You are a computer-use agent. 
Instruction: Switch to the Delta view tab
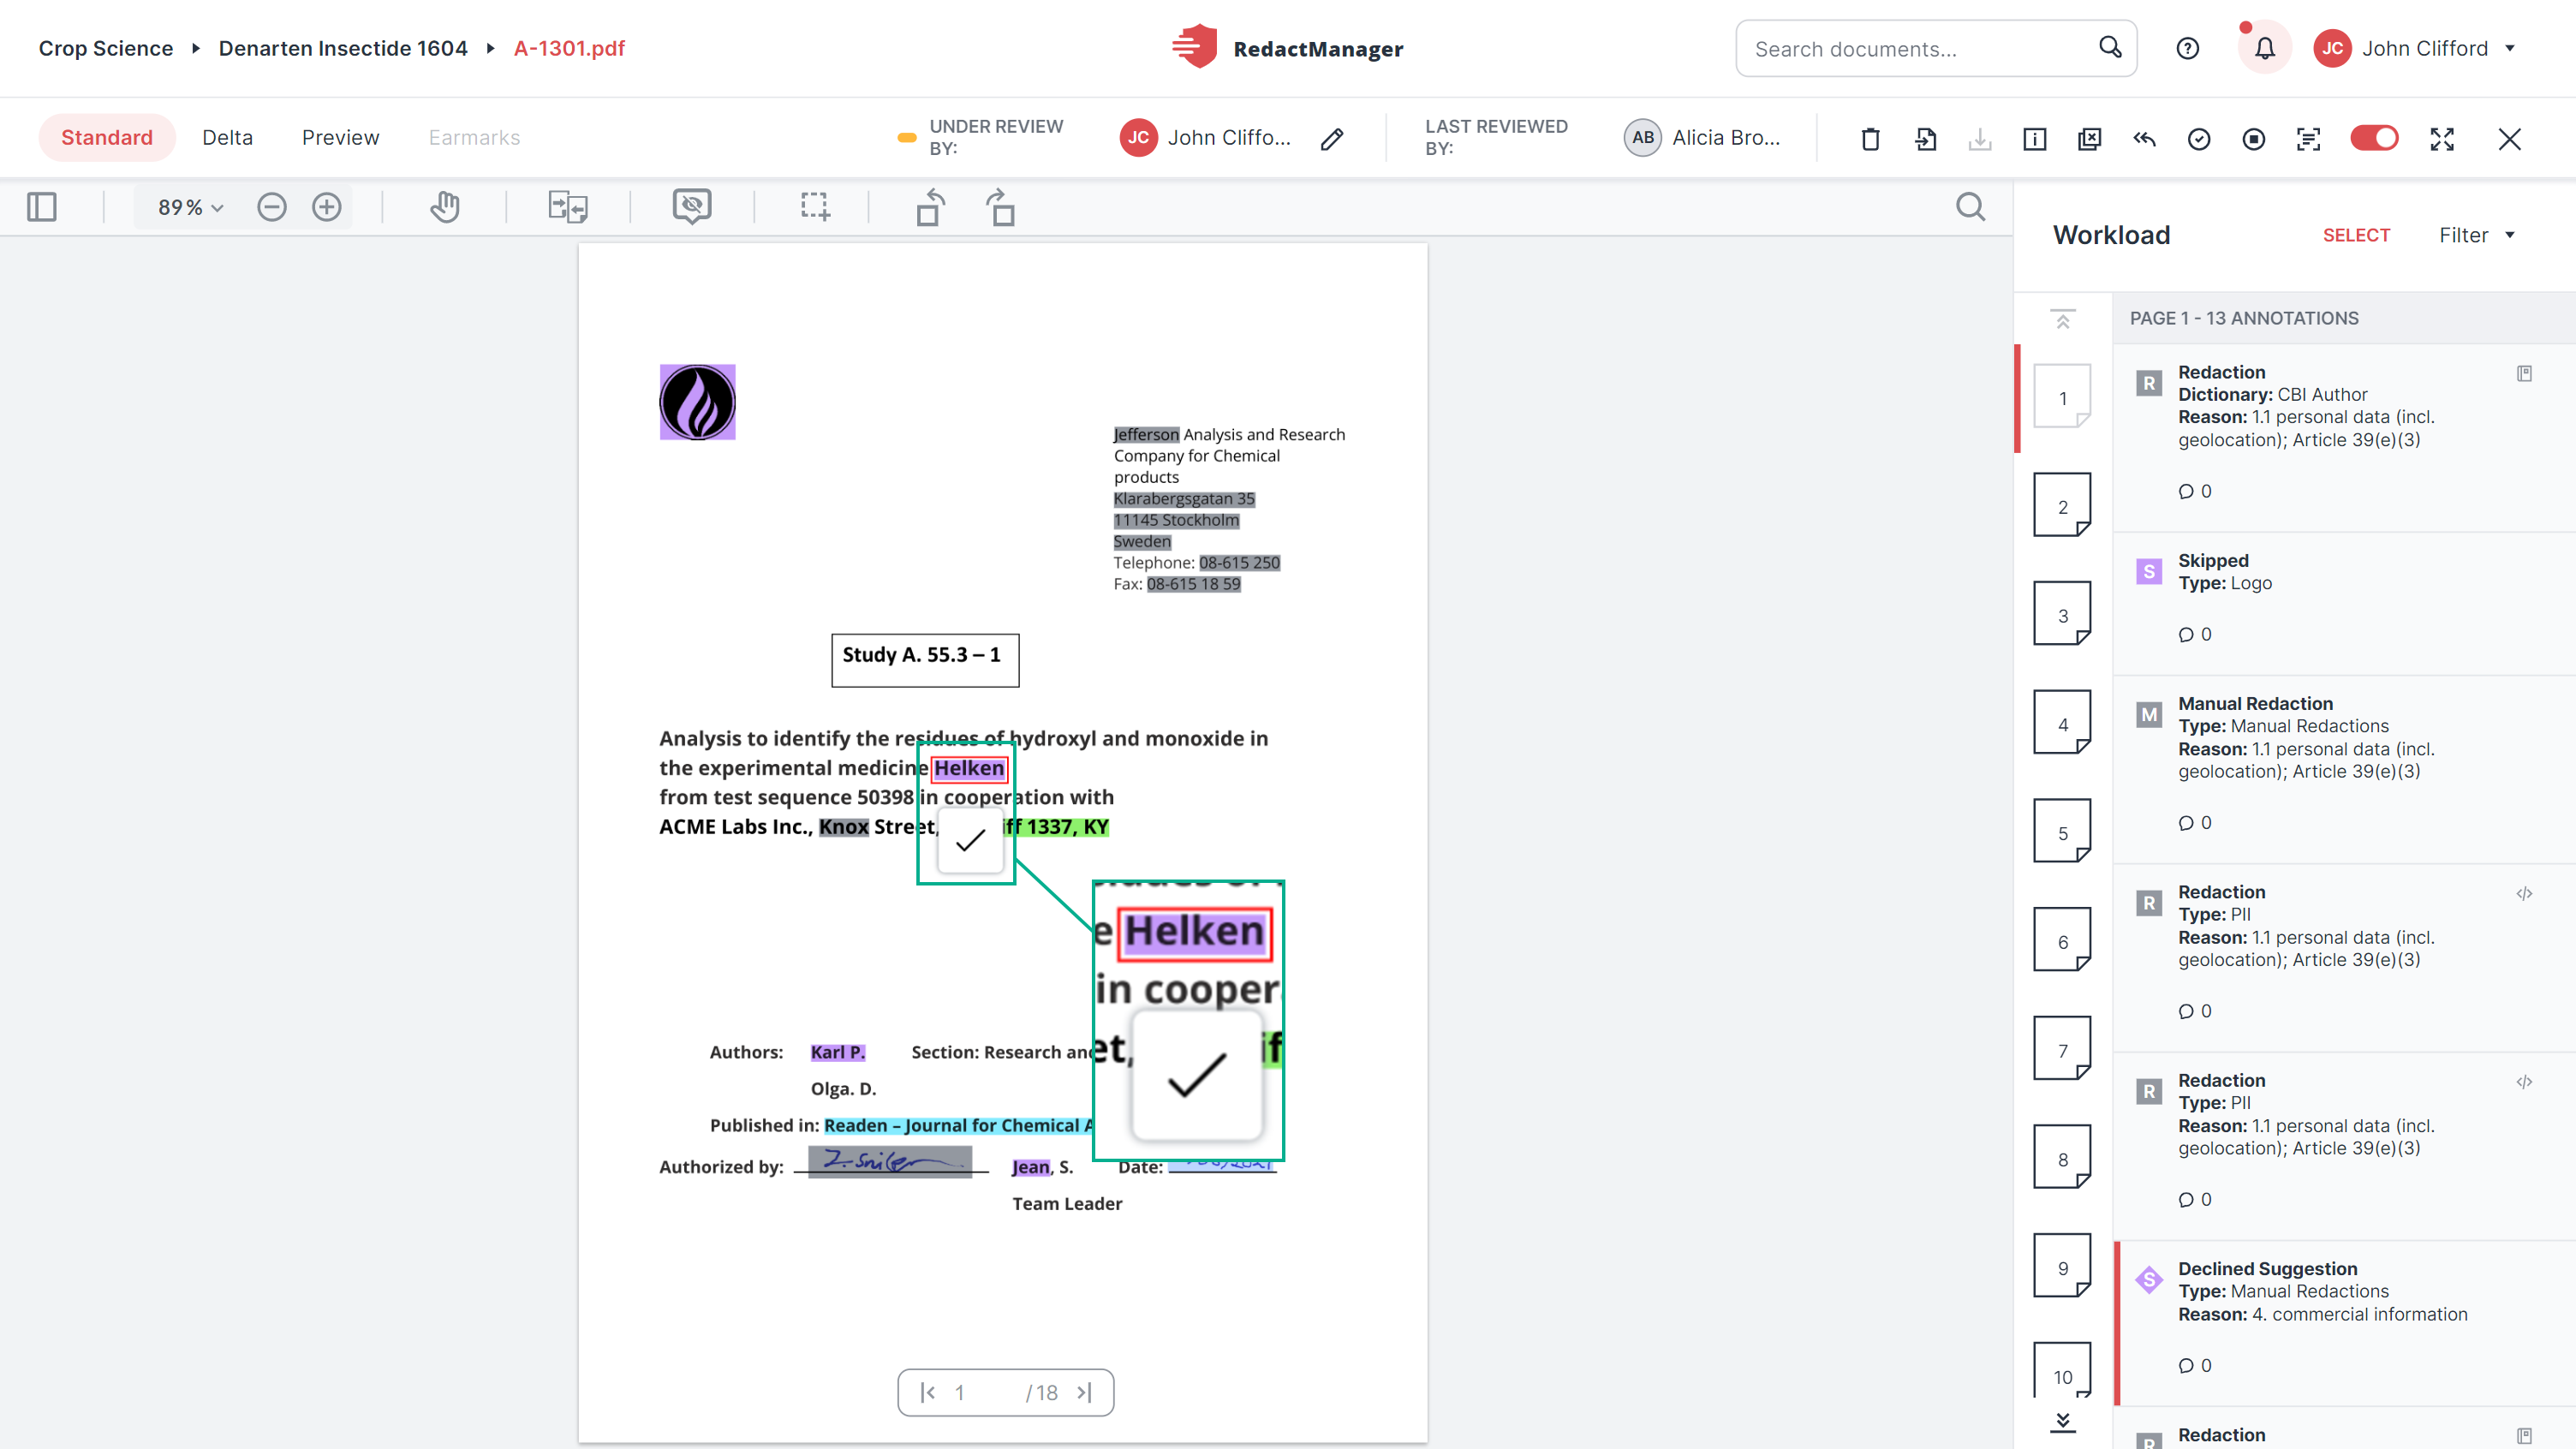point(227,138)
